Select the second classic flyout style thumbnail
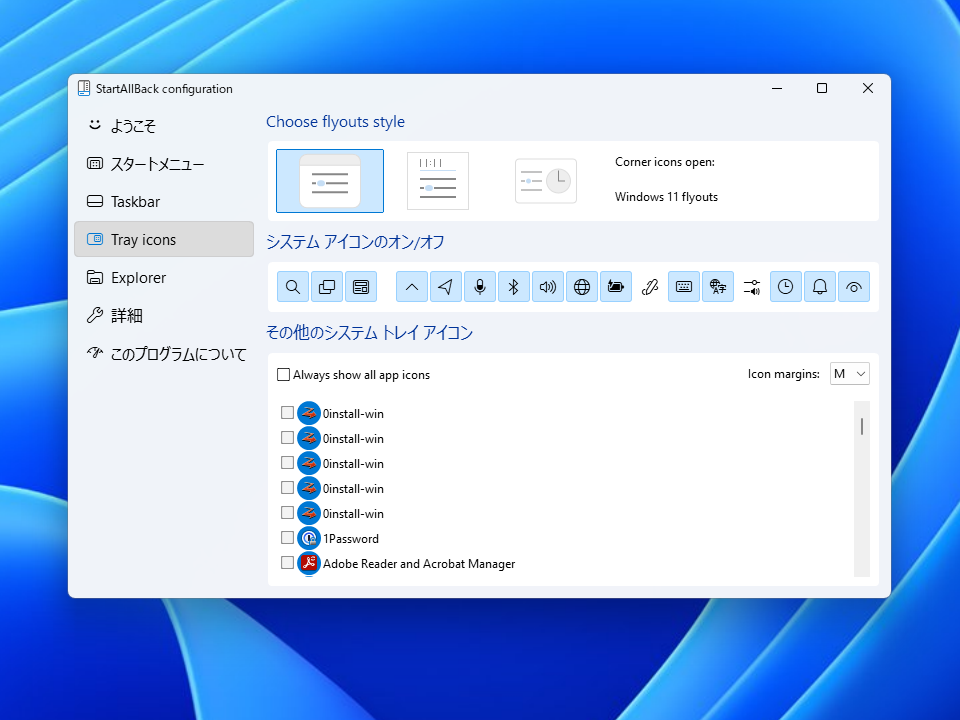The image size is (960, 720). click(x=438, y=181)
